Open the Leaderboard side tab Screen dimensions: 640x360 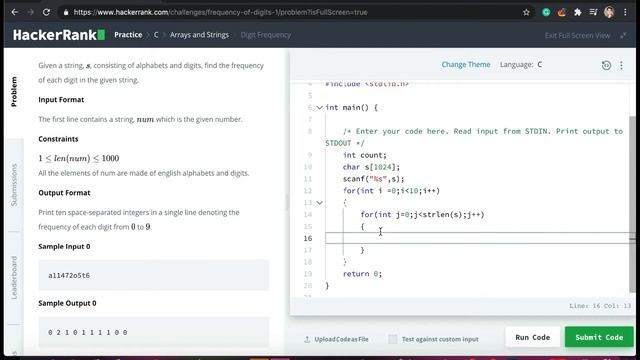(14, 278)
